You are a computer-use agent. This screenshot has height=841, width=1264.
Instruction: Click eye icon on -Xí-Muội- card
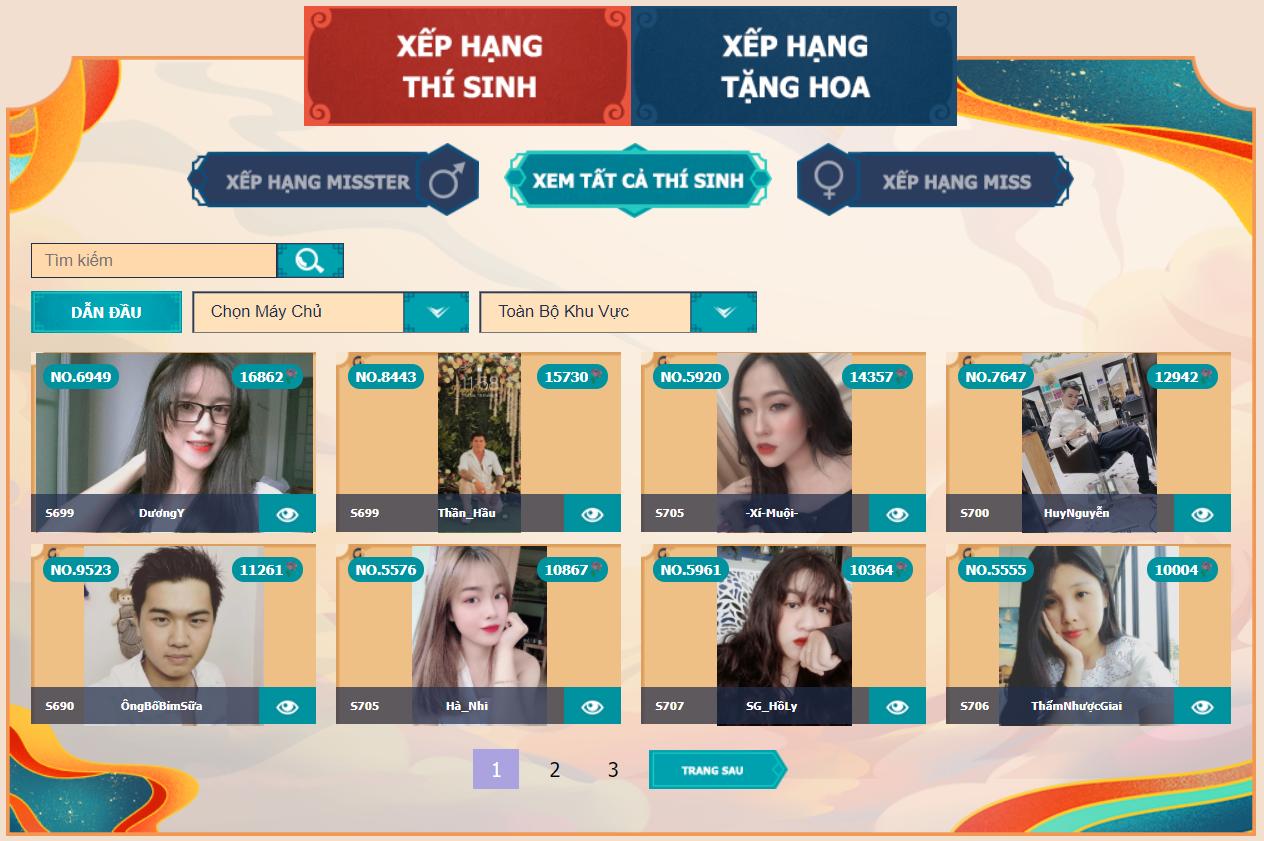click(x=897, y=513)
